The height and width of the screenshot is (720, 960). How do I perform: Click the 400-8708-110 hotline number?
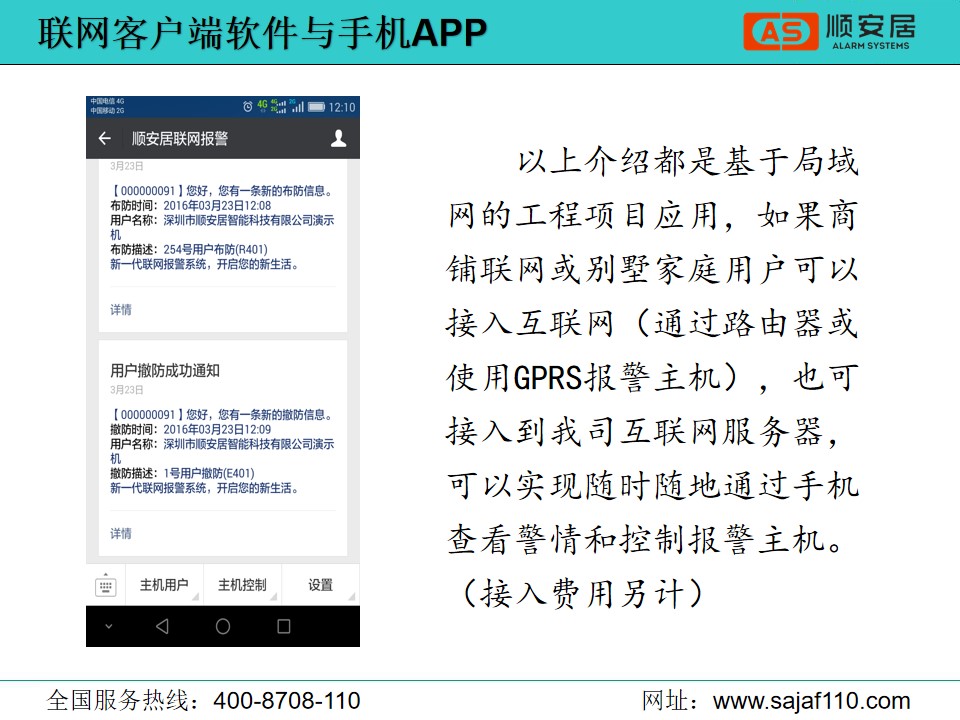285,700
